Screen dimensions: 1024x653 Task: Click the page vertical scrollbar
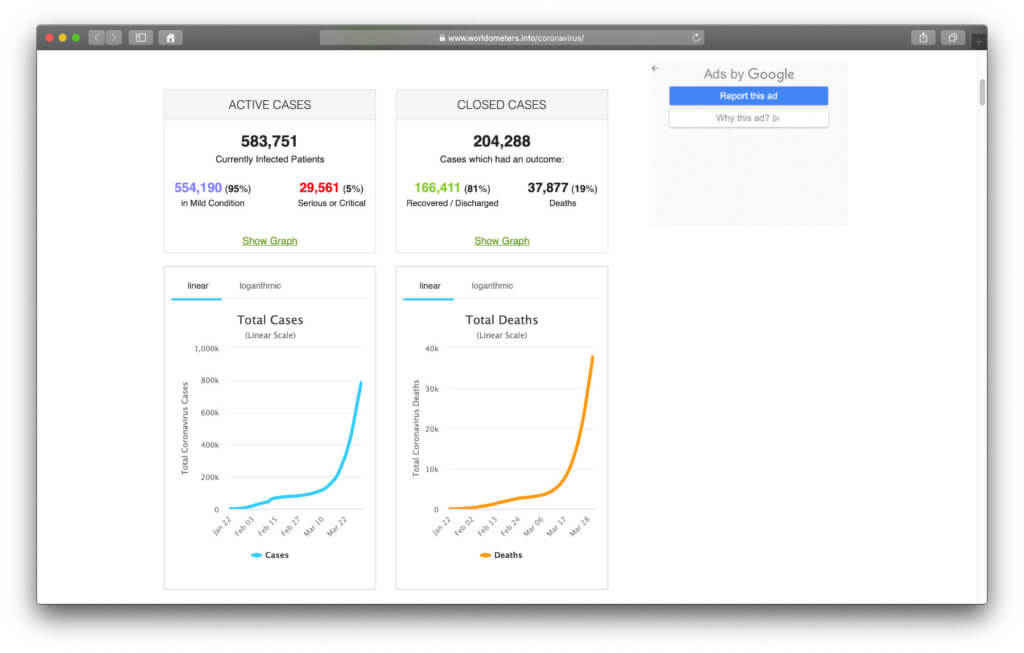(x=982, y=92)
